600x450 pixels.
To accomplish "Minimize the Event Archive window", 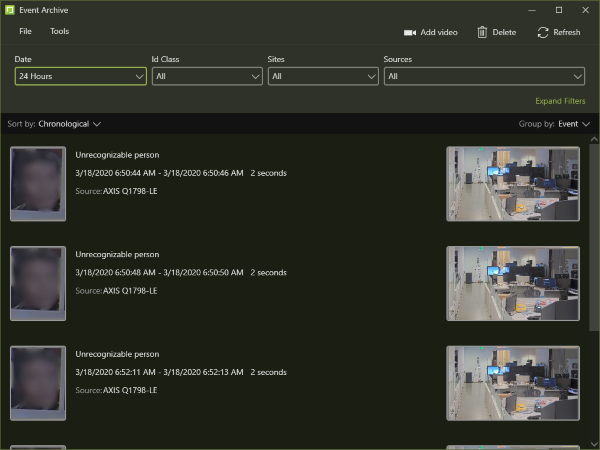I will point(532,10).
